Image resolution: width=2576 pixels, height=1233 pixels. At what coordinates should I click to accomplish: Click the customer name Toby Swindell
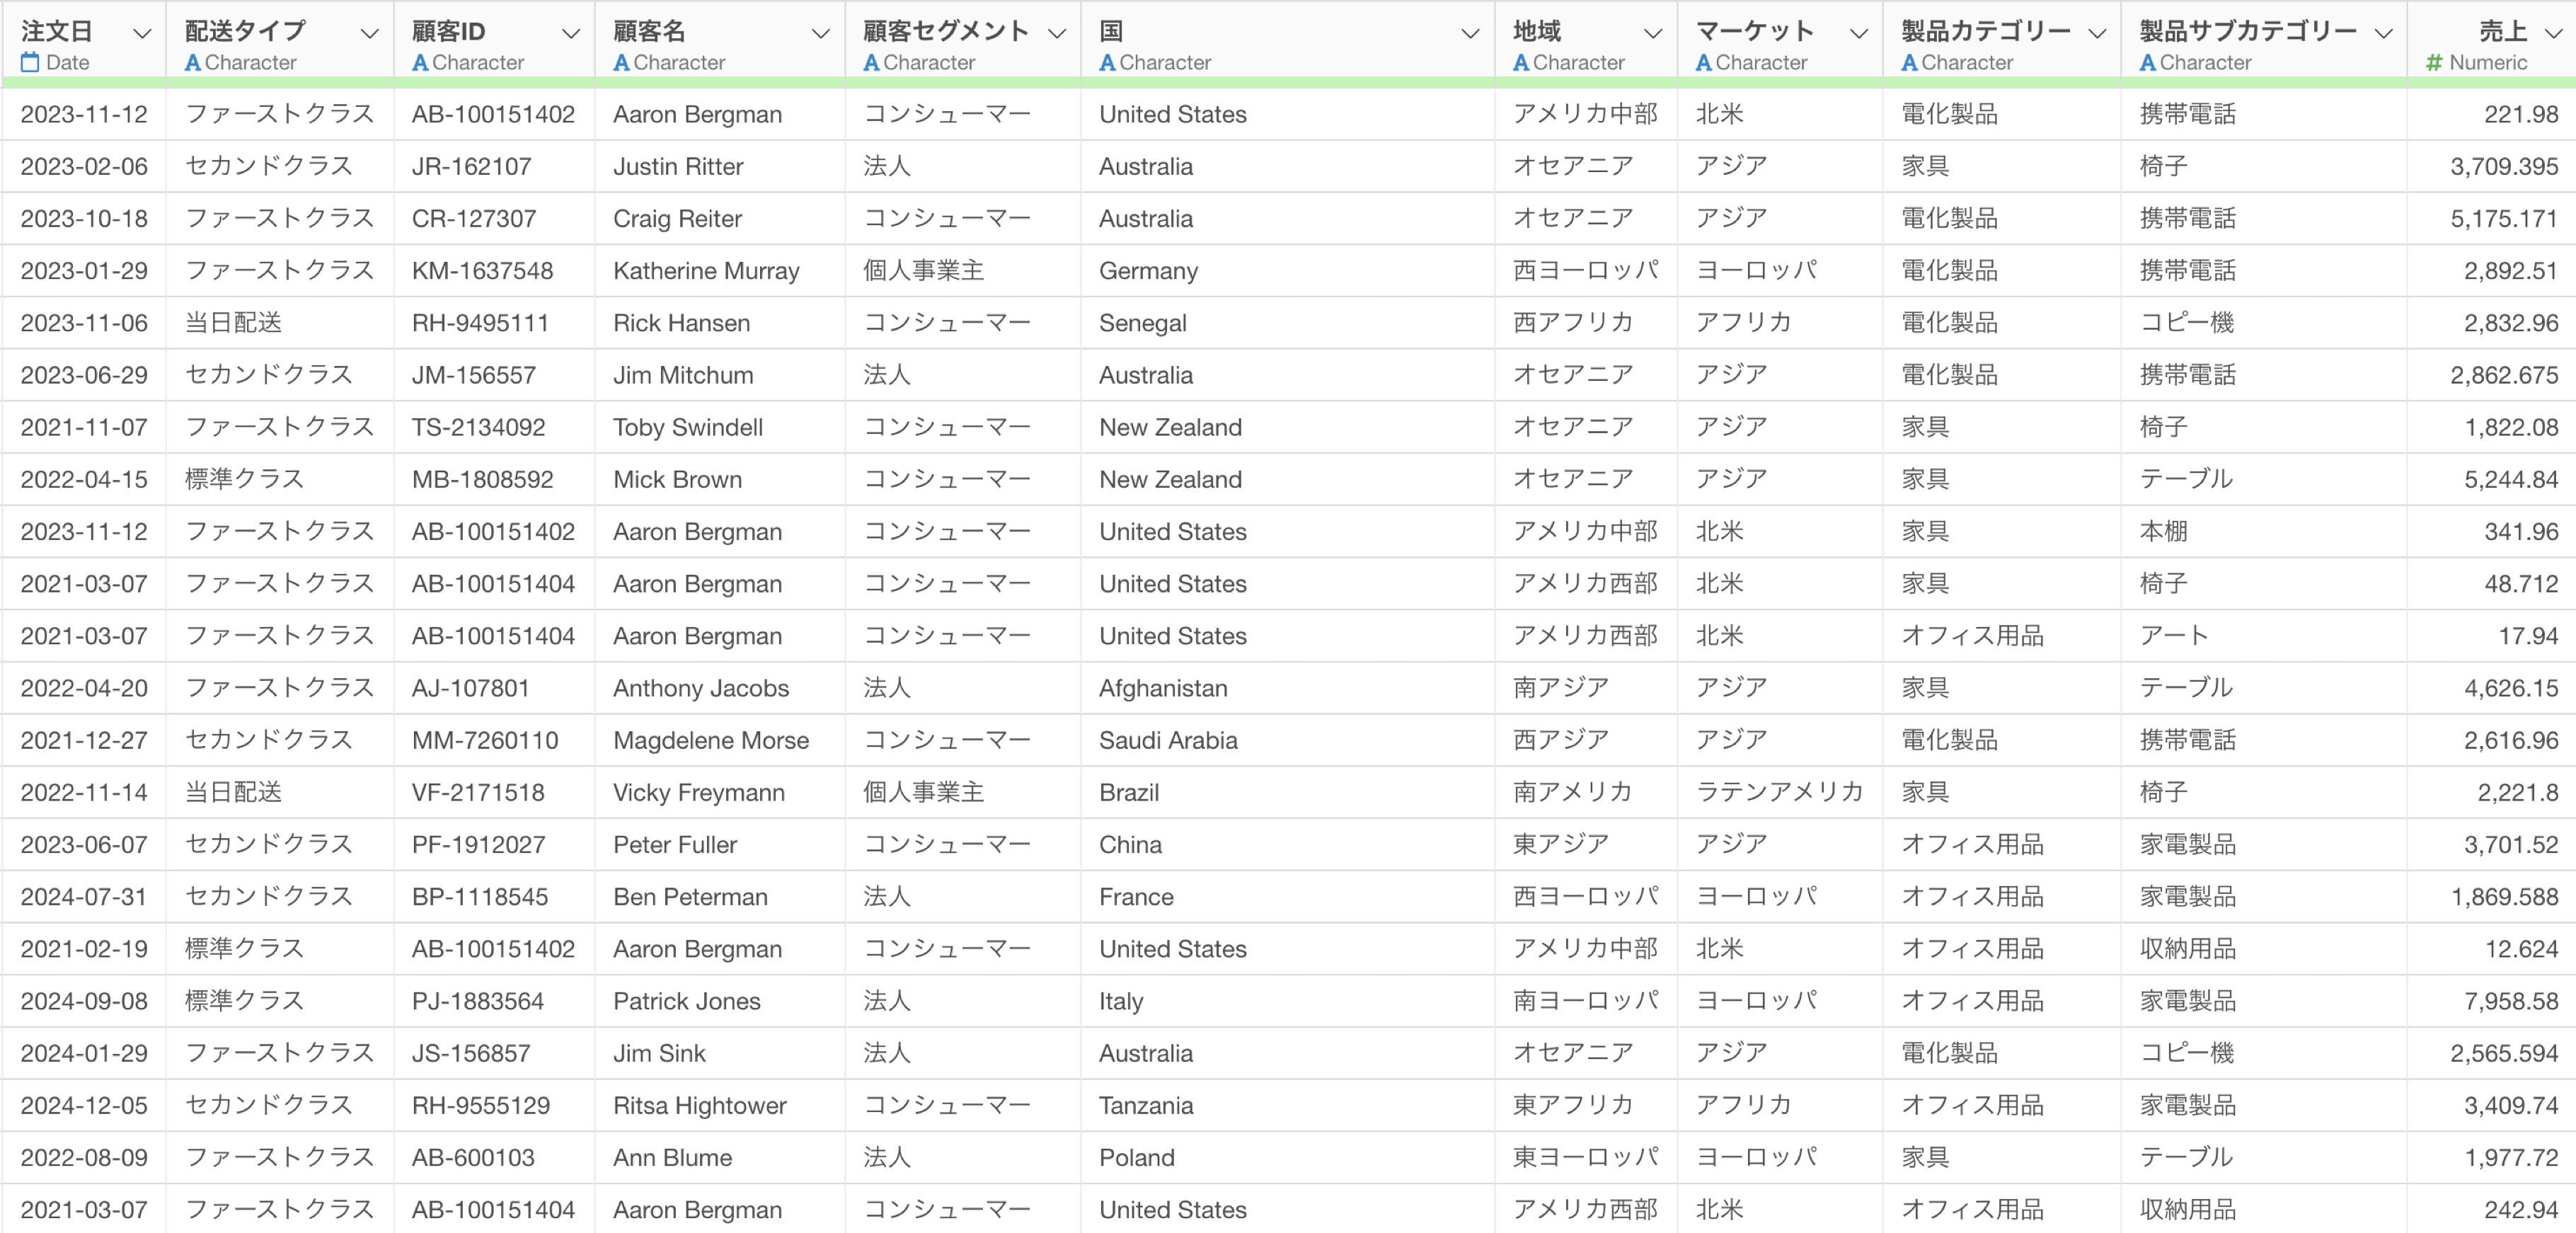click(x=688, y=427)
